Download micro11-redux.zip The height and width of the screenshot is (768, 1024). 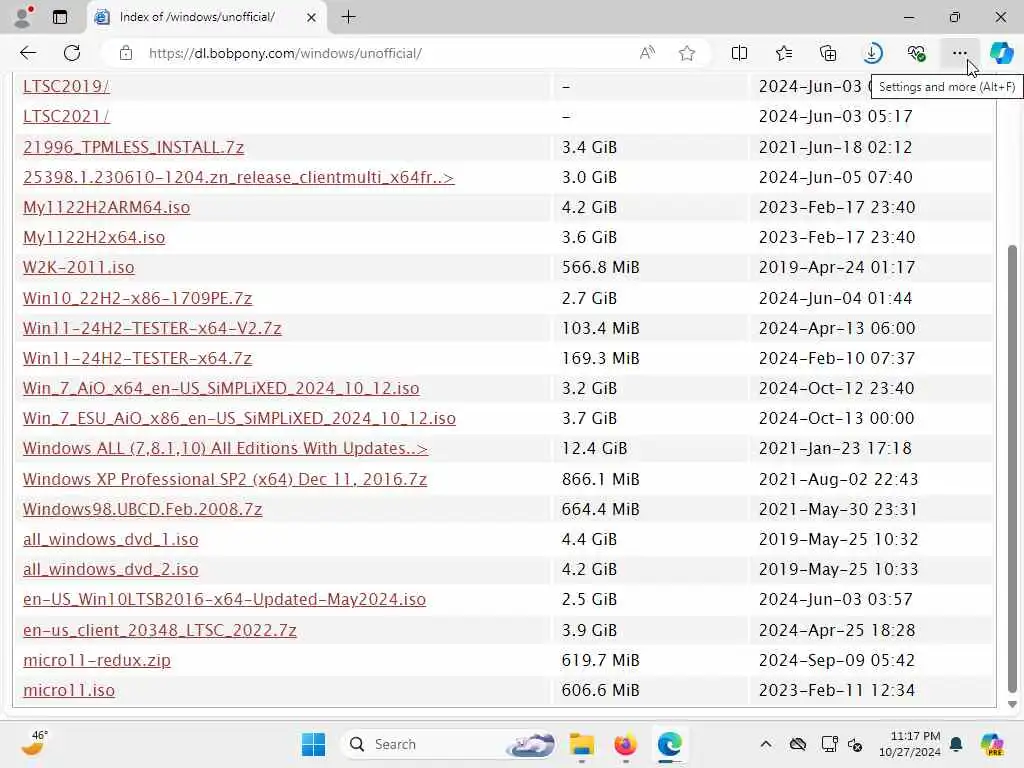[x=97, y=660]
